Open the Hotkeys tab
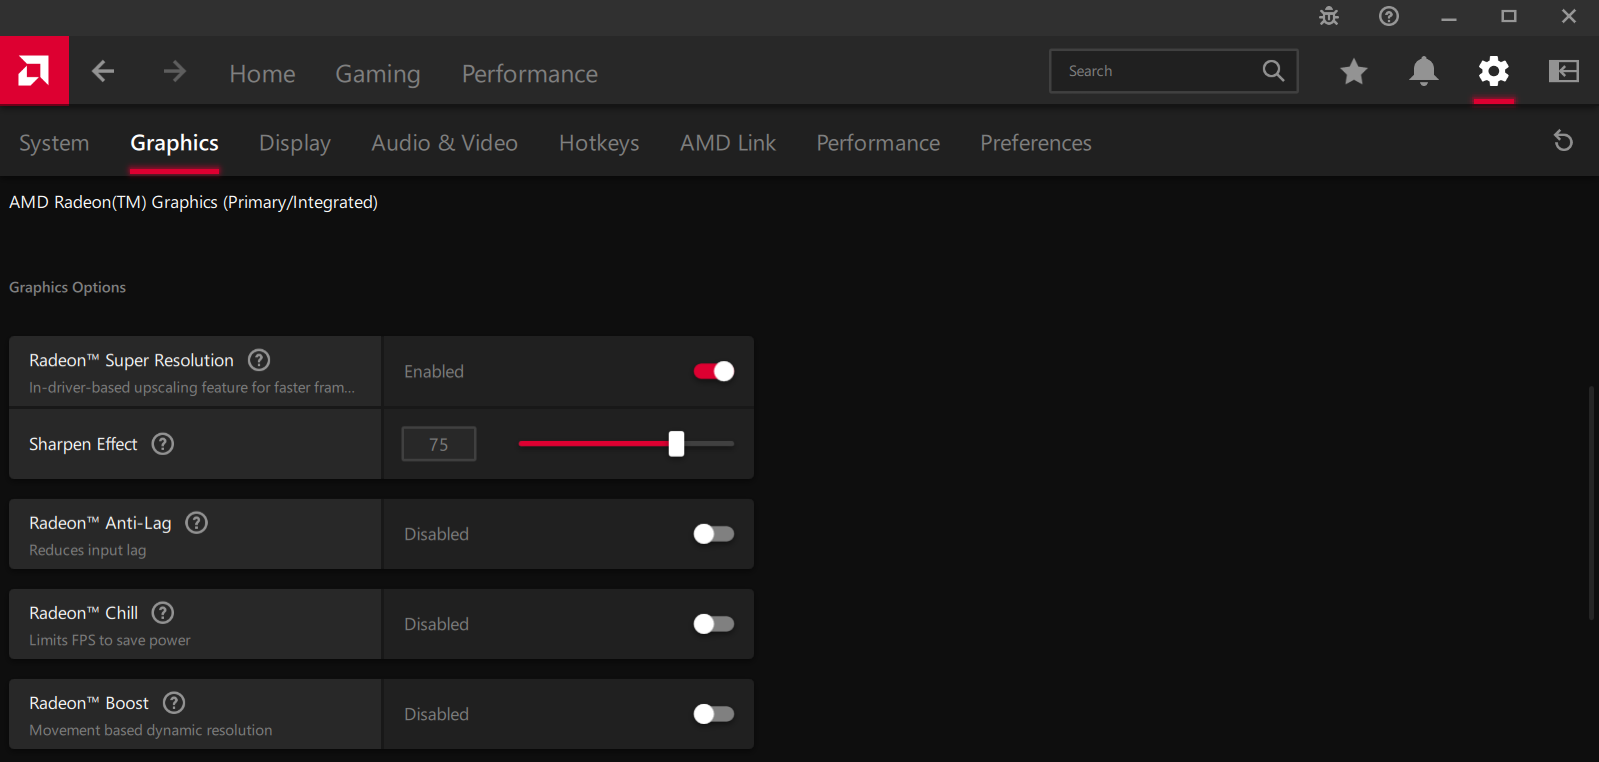1599x762 pixels. click(x=599, y=143)
